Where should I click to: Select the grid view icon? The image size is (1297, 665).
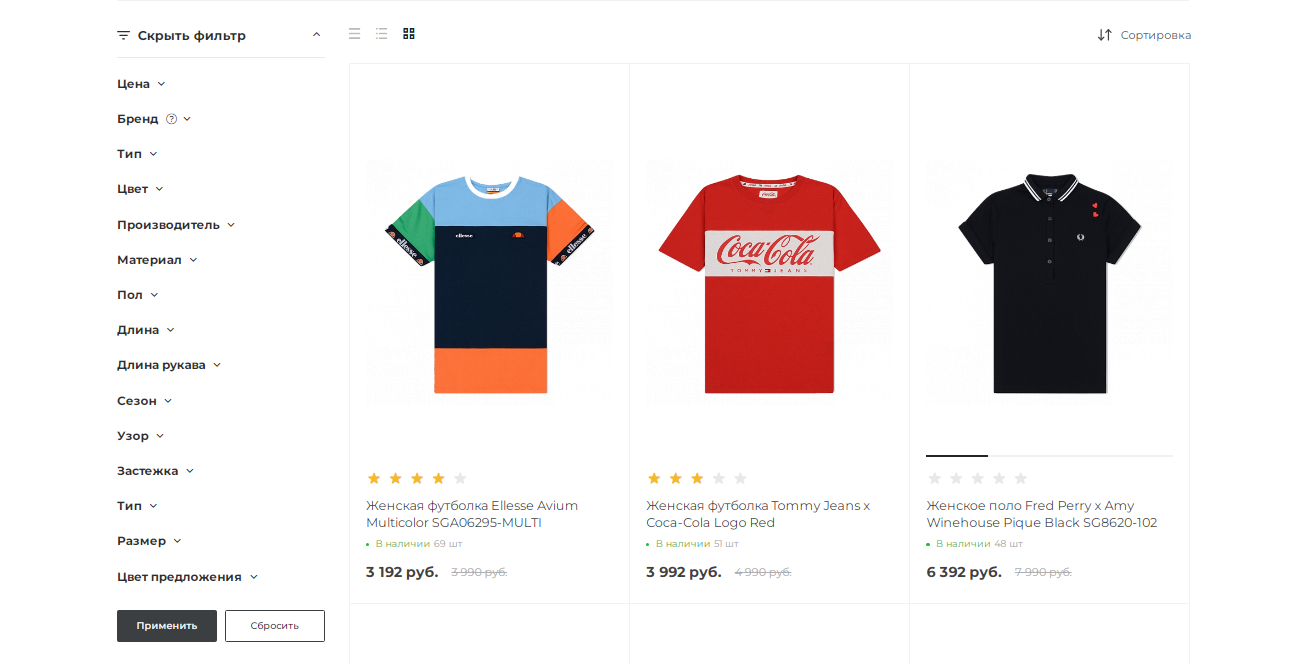tap(408, 34)
